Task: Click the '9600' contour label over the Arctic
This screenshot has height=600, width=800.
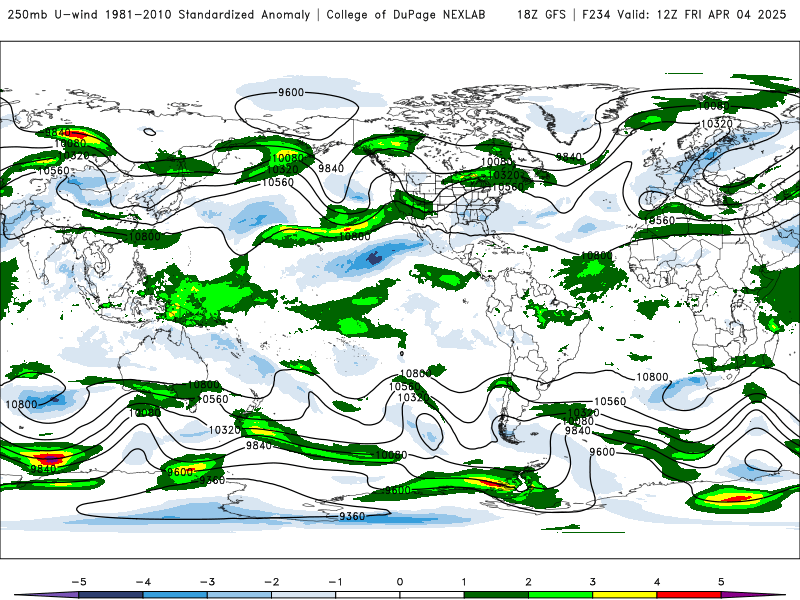Action: [291, 92]
